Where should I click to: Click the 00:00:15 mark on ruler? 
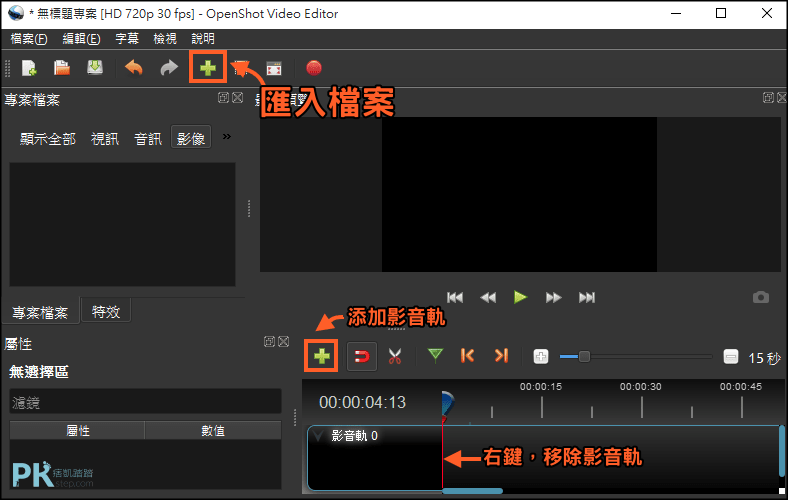pos(541,386)
